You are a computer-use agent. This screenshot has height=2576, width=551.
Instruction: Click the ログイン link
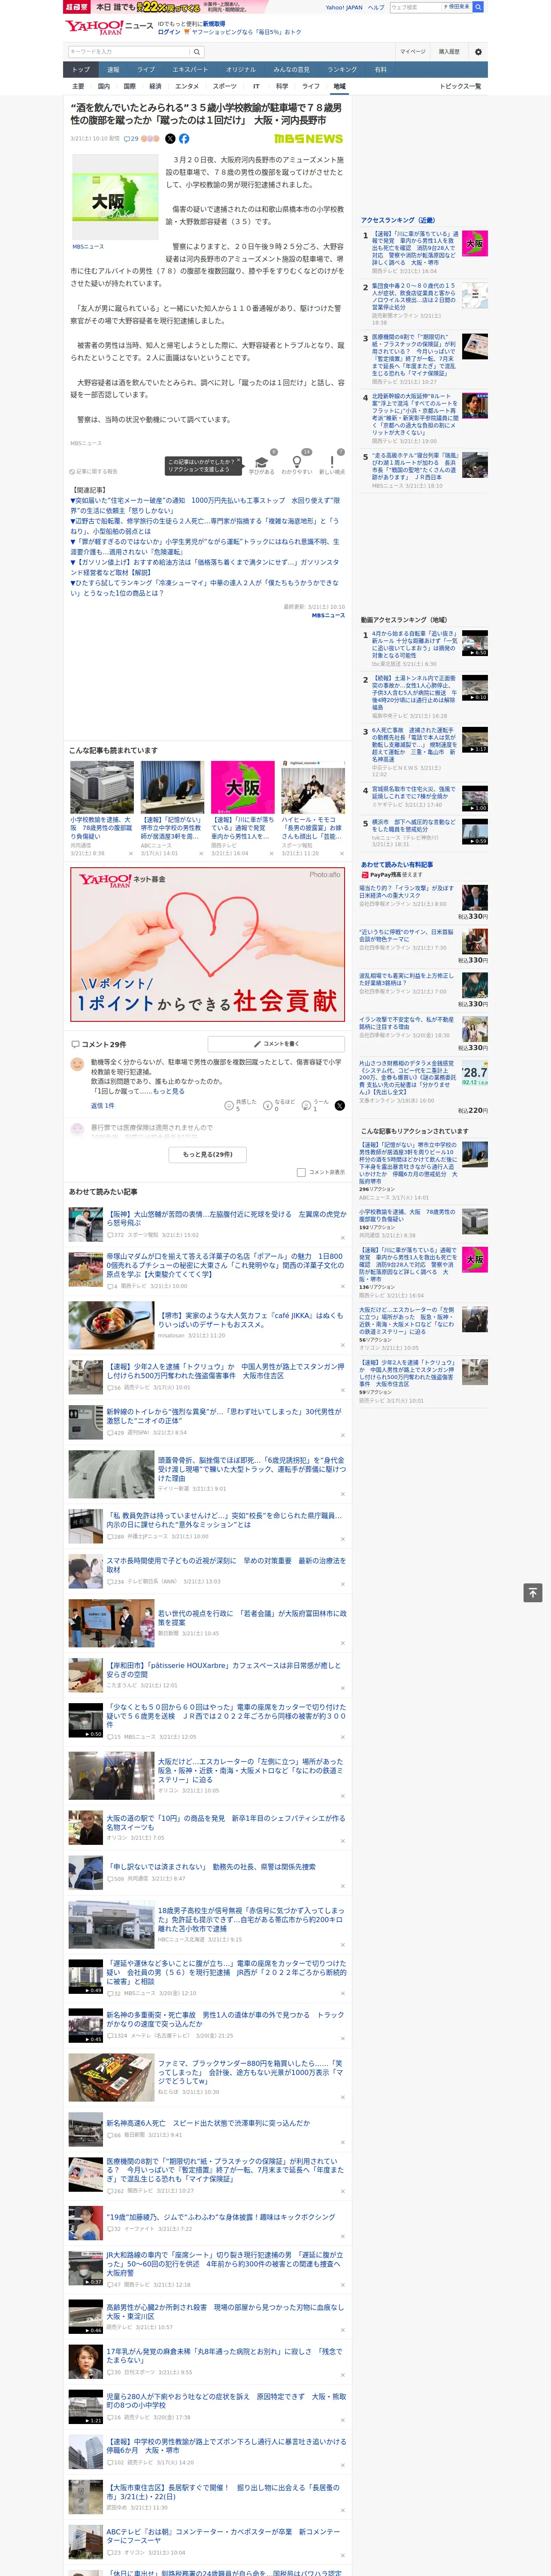pyautogui.click(x=169, y=32)
